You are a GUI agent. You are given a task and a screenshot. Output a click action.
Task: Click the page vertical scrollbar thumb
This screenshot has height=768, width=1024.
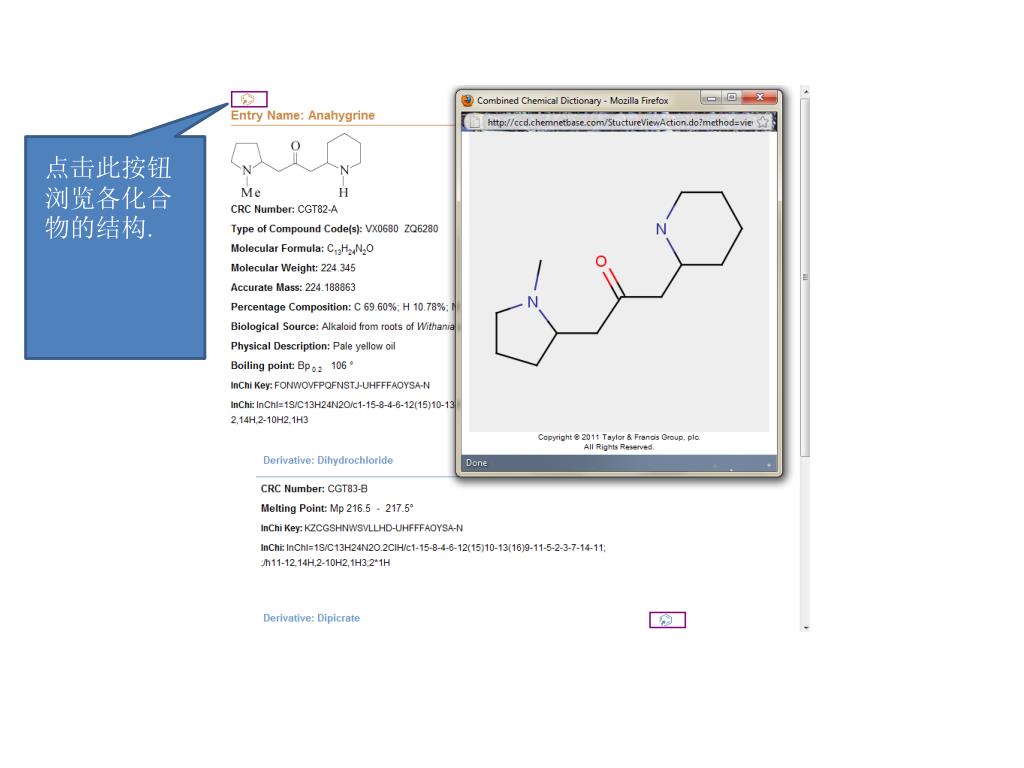(805, 278)
